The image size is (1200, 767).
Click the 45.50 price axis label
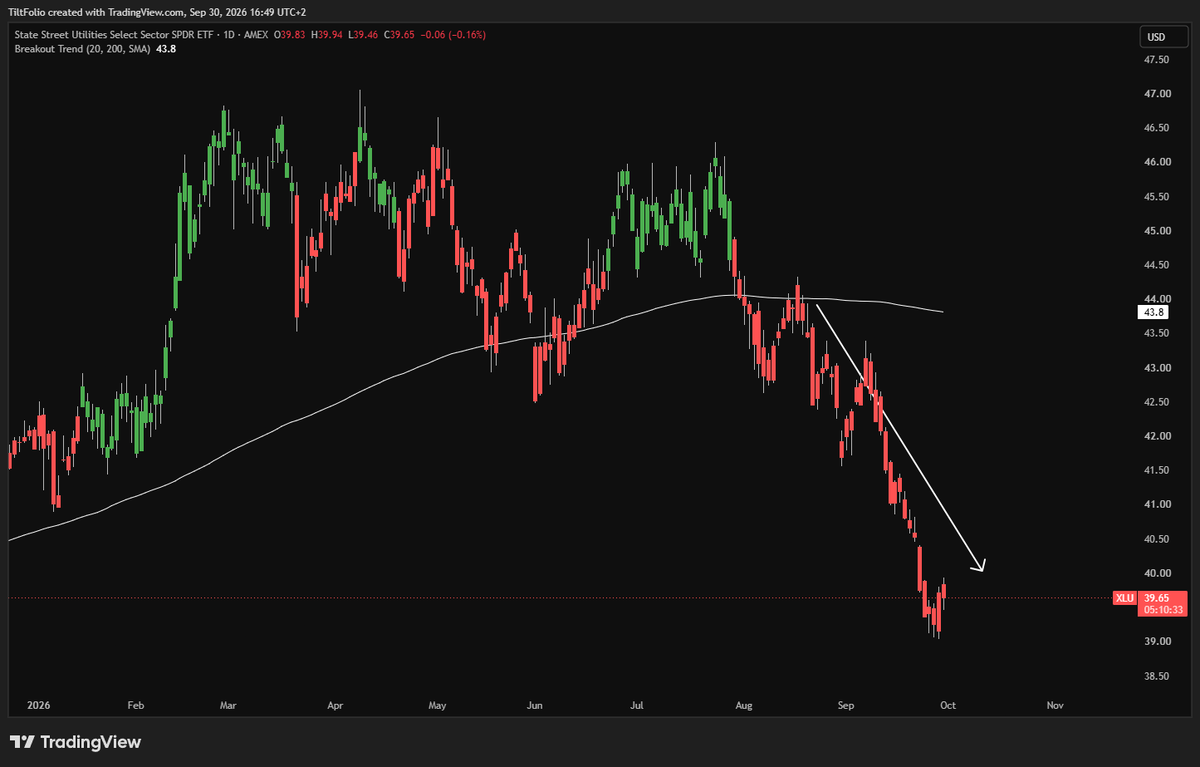pos(1157,197)
